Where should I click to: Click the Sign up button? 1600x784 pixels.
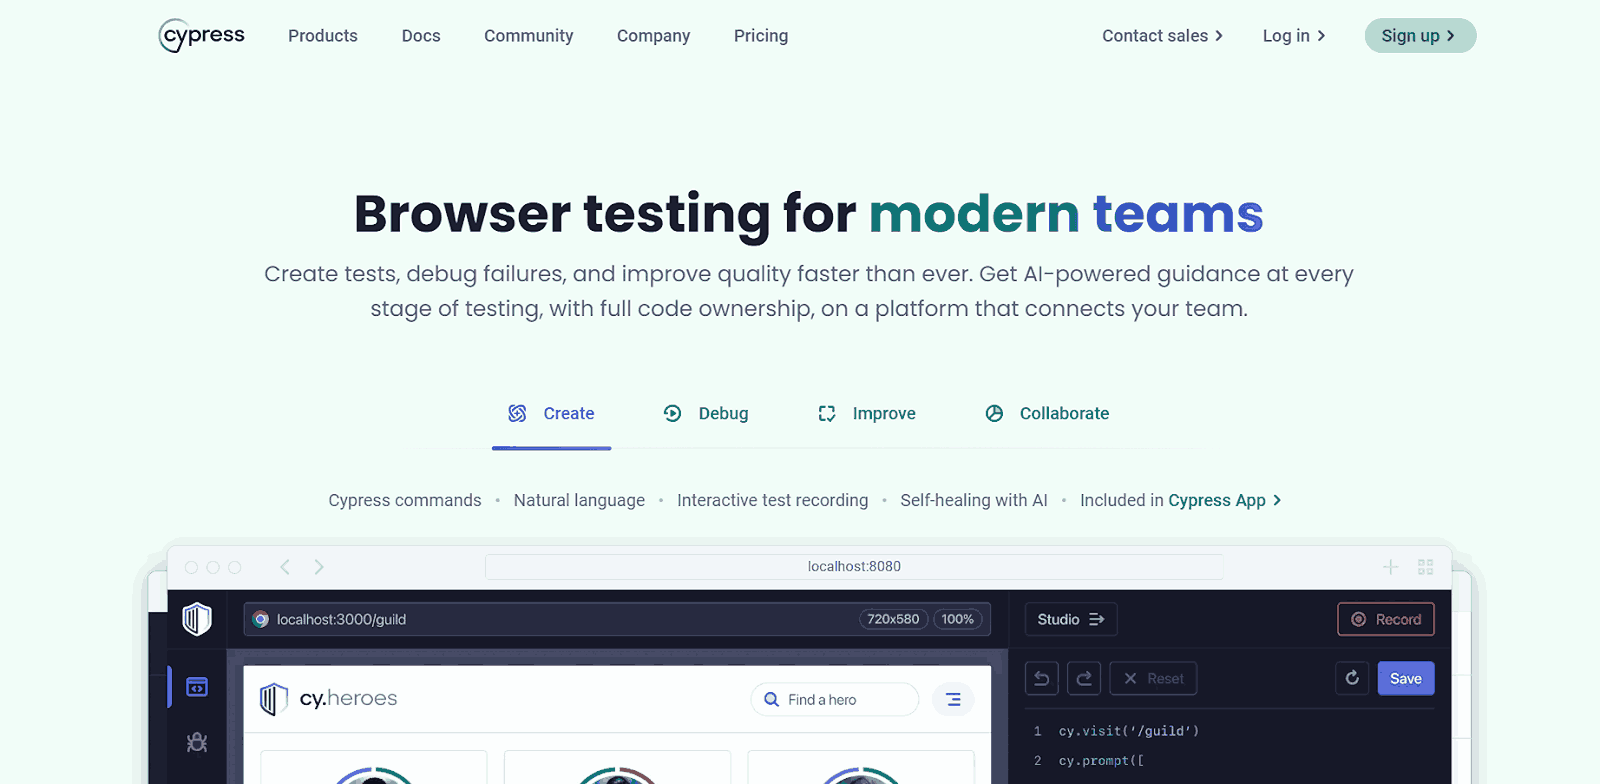[x=1420, y=36]
